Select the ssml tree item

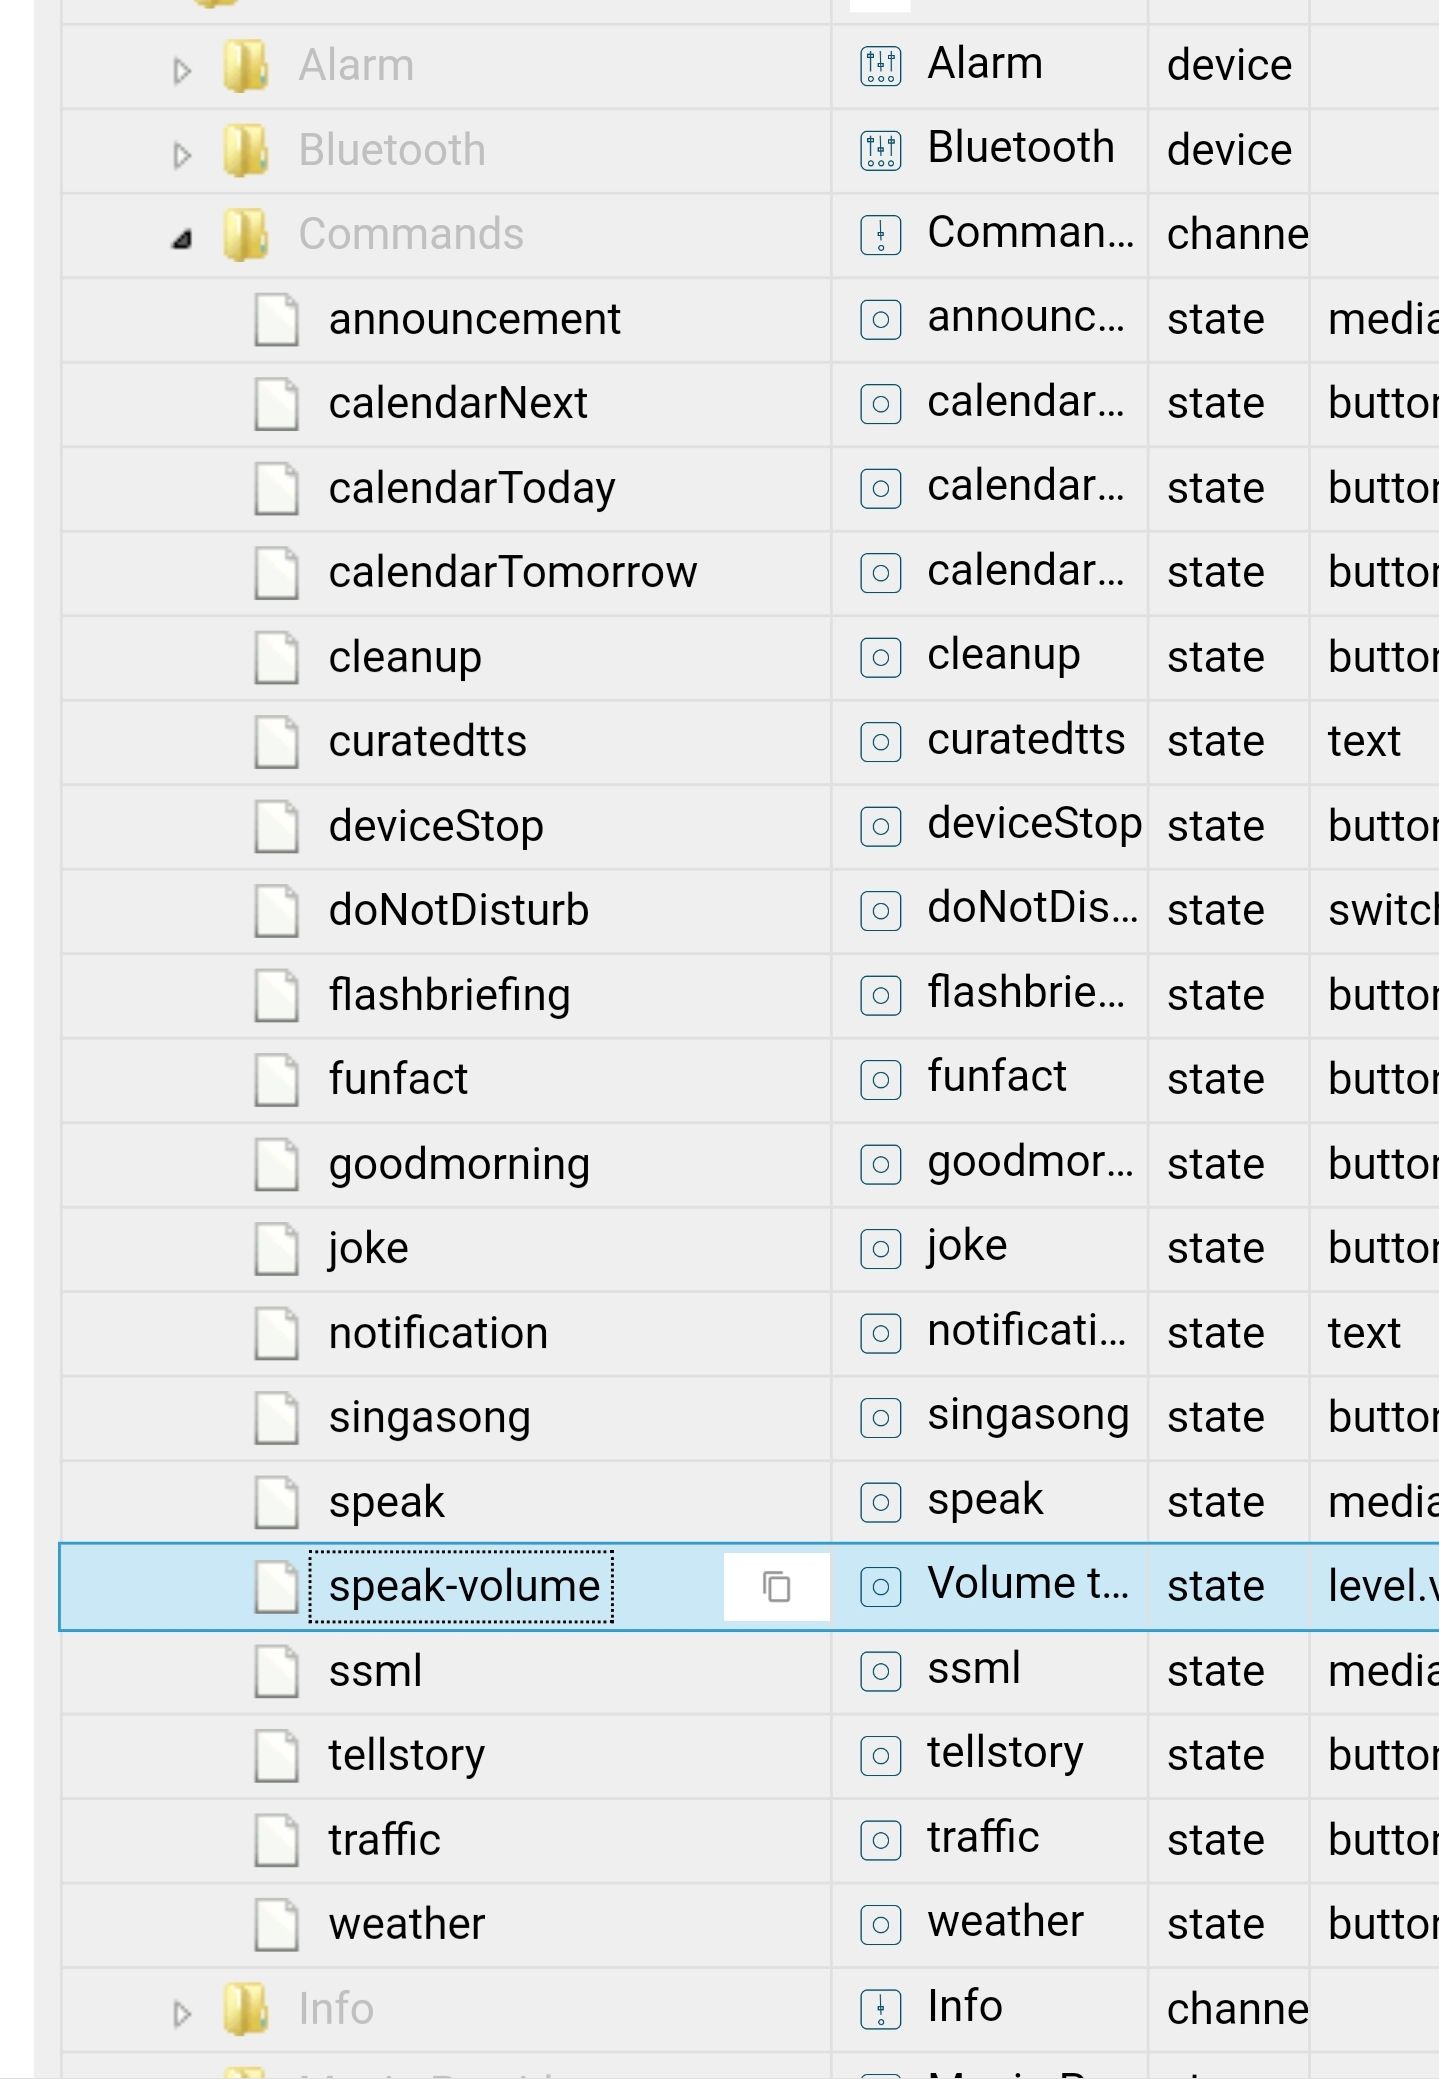point(375,1672)
